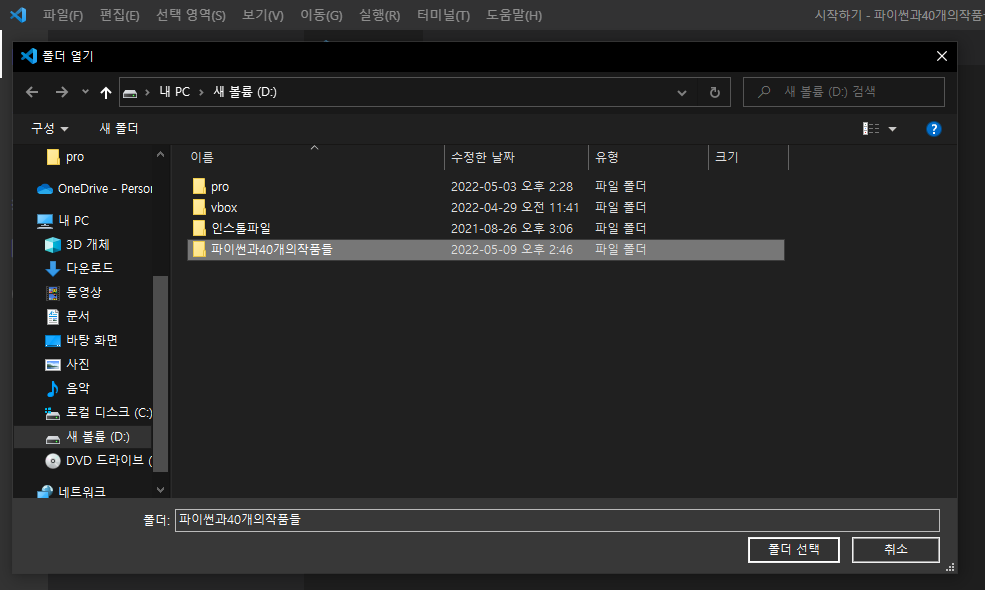Viewport: 985px width, 590px height.
Task: Select 내 PC in navigation pane
Action: click(73, 221)
